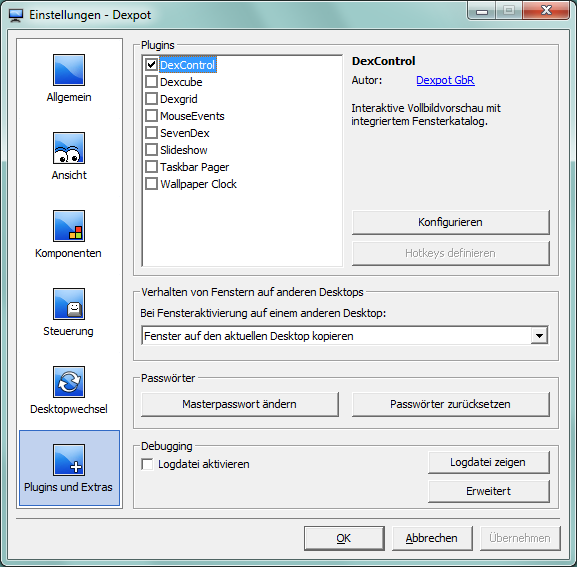Click Passwörter zurücksetzen button
This screenshot has width=577, height=567.
pyautogui.click(x=450, y=404)
